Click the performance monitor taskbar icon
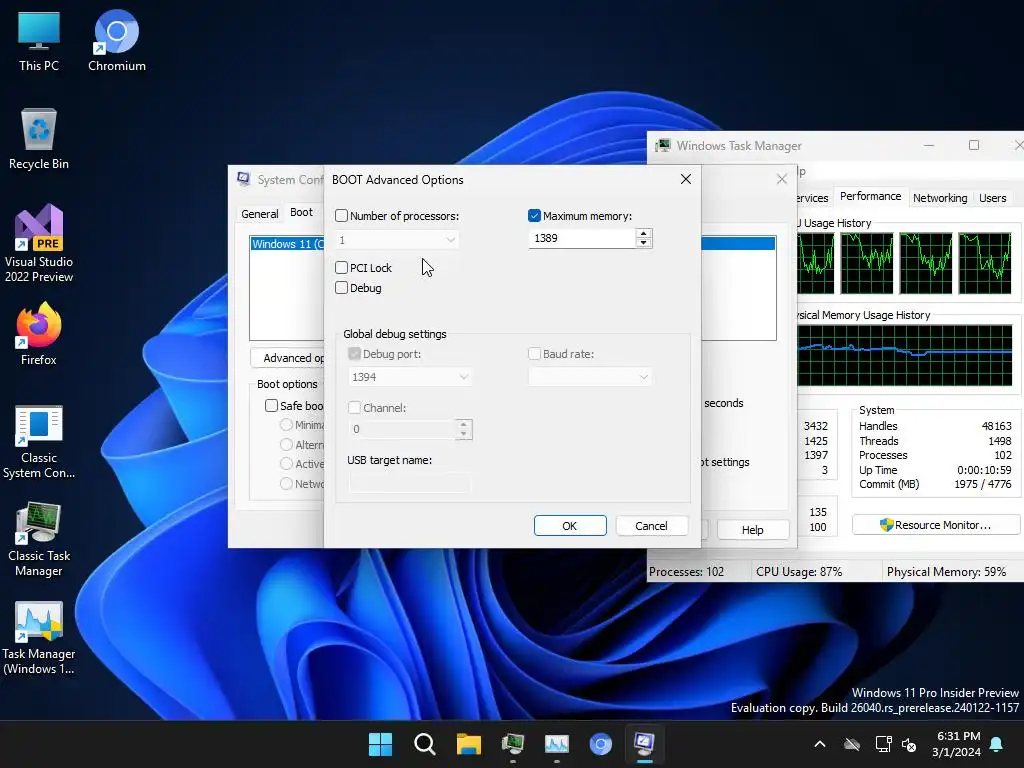Screen dimensions: 1024x768 (x=556, y=744)
